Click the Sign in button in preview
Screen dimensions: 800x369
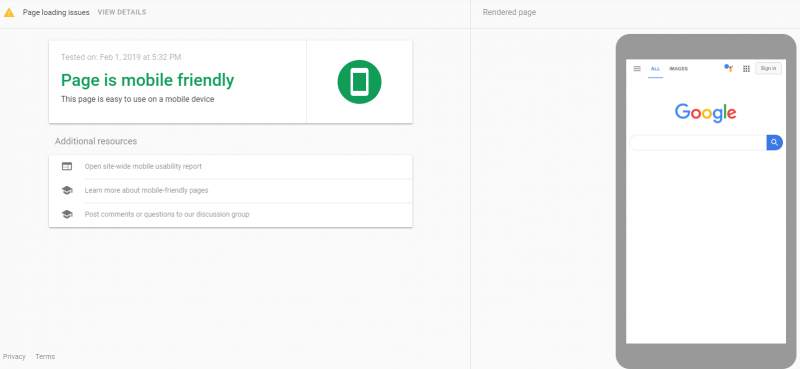(768, 68)
